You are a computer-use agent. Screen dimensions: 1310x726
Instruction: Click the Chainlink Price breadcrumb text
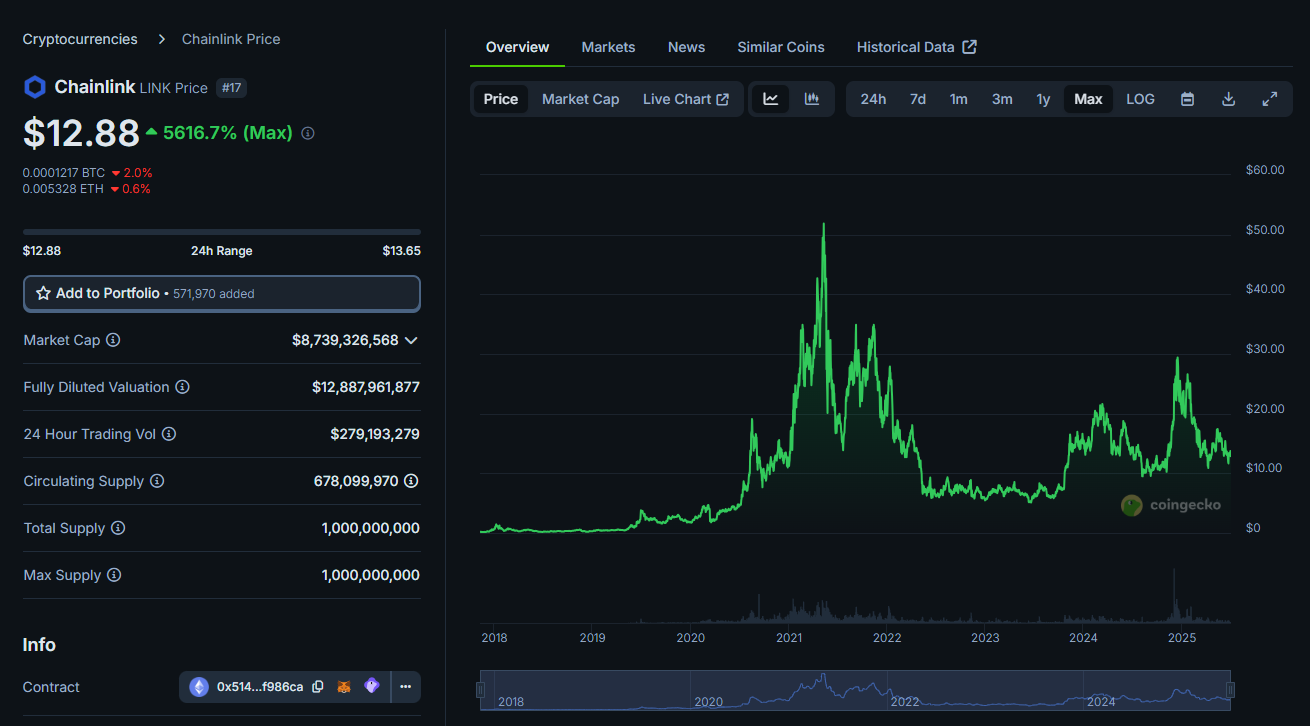(x=231, y=39)
